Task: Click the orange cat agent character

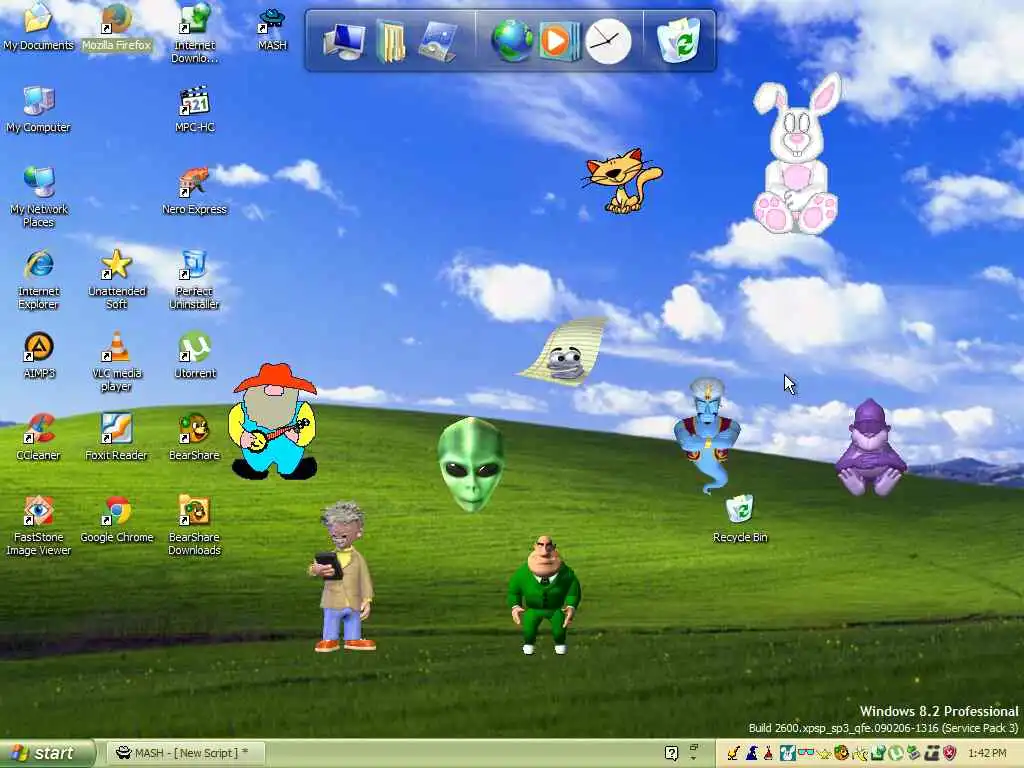Action: 622,181
